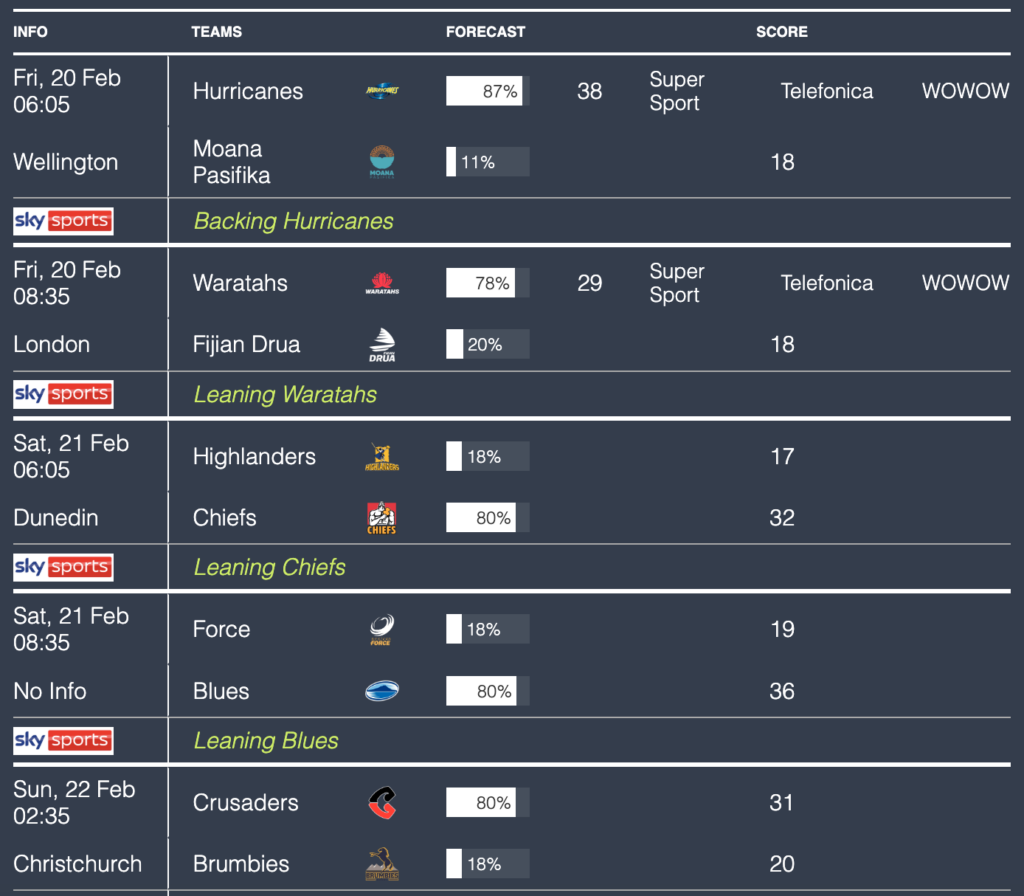Open the Brumbies team logo
The image size is (1024, 896).
[382, 864]
